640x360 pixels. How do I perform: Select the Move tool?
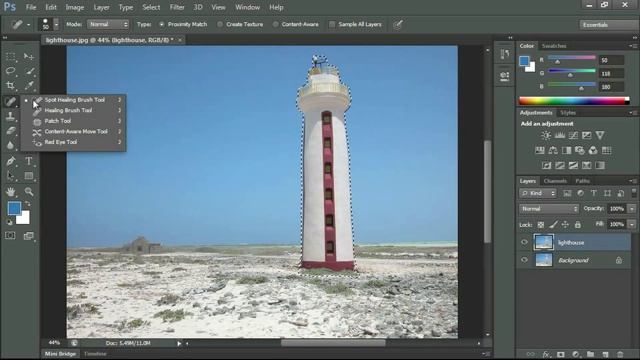click(x=29, y=56)
